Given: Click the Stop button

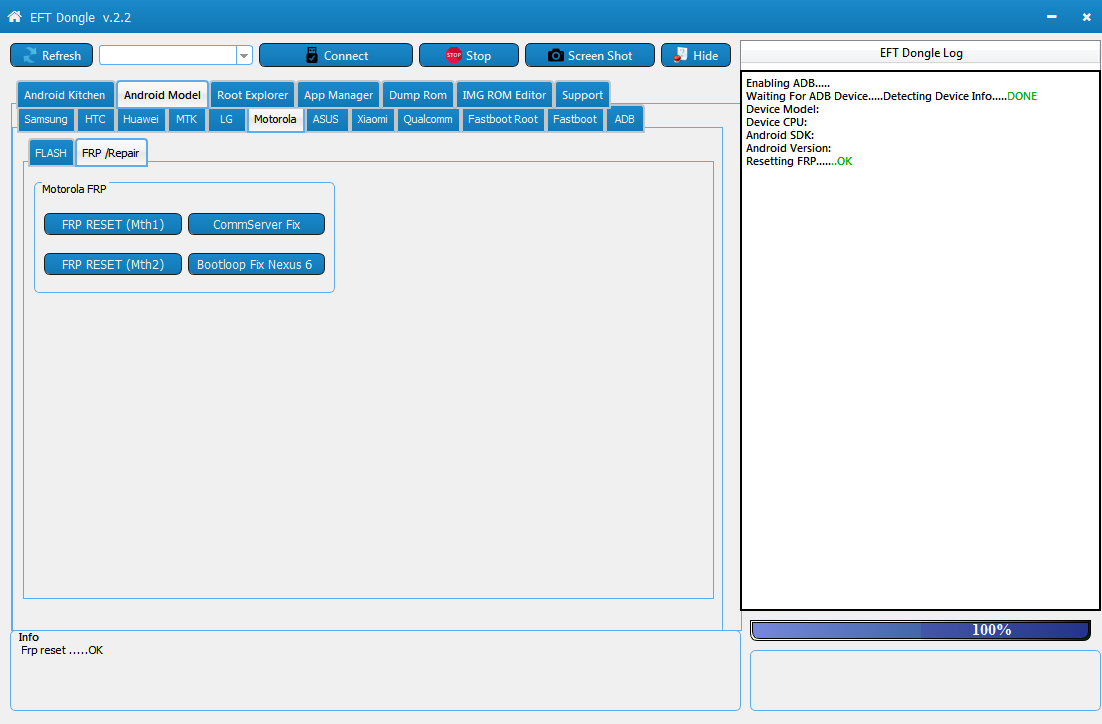Looking at the screenshot, I should point(469,56).
